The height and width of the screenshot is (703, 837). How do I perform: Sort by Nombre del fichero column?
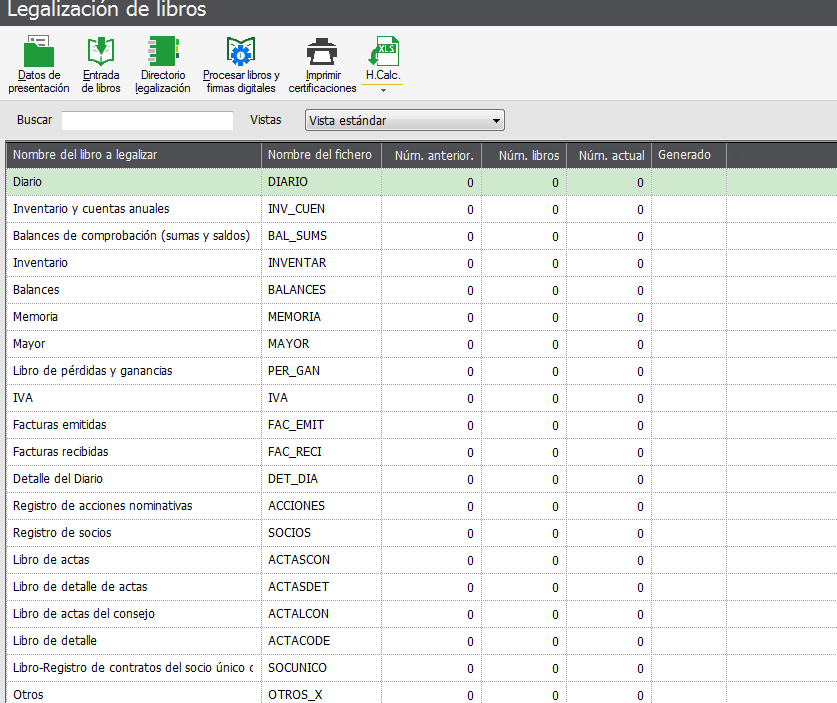click(321, 155)
